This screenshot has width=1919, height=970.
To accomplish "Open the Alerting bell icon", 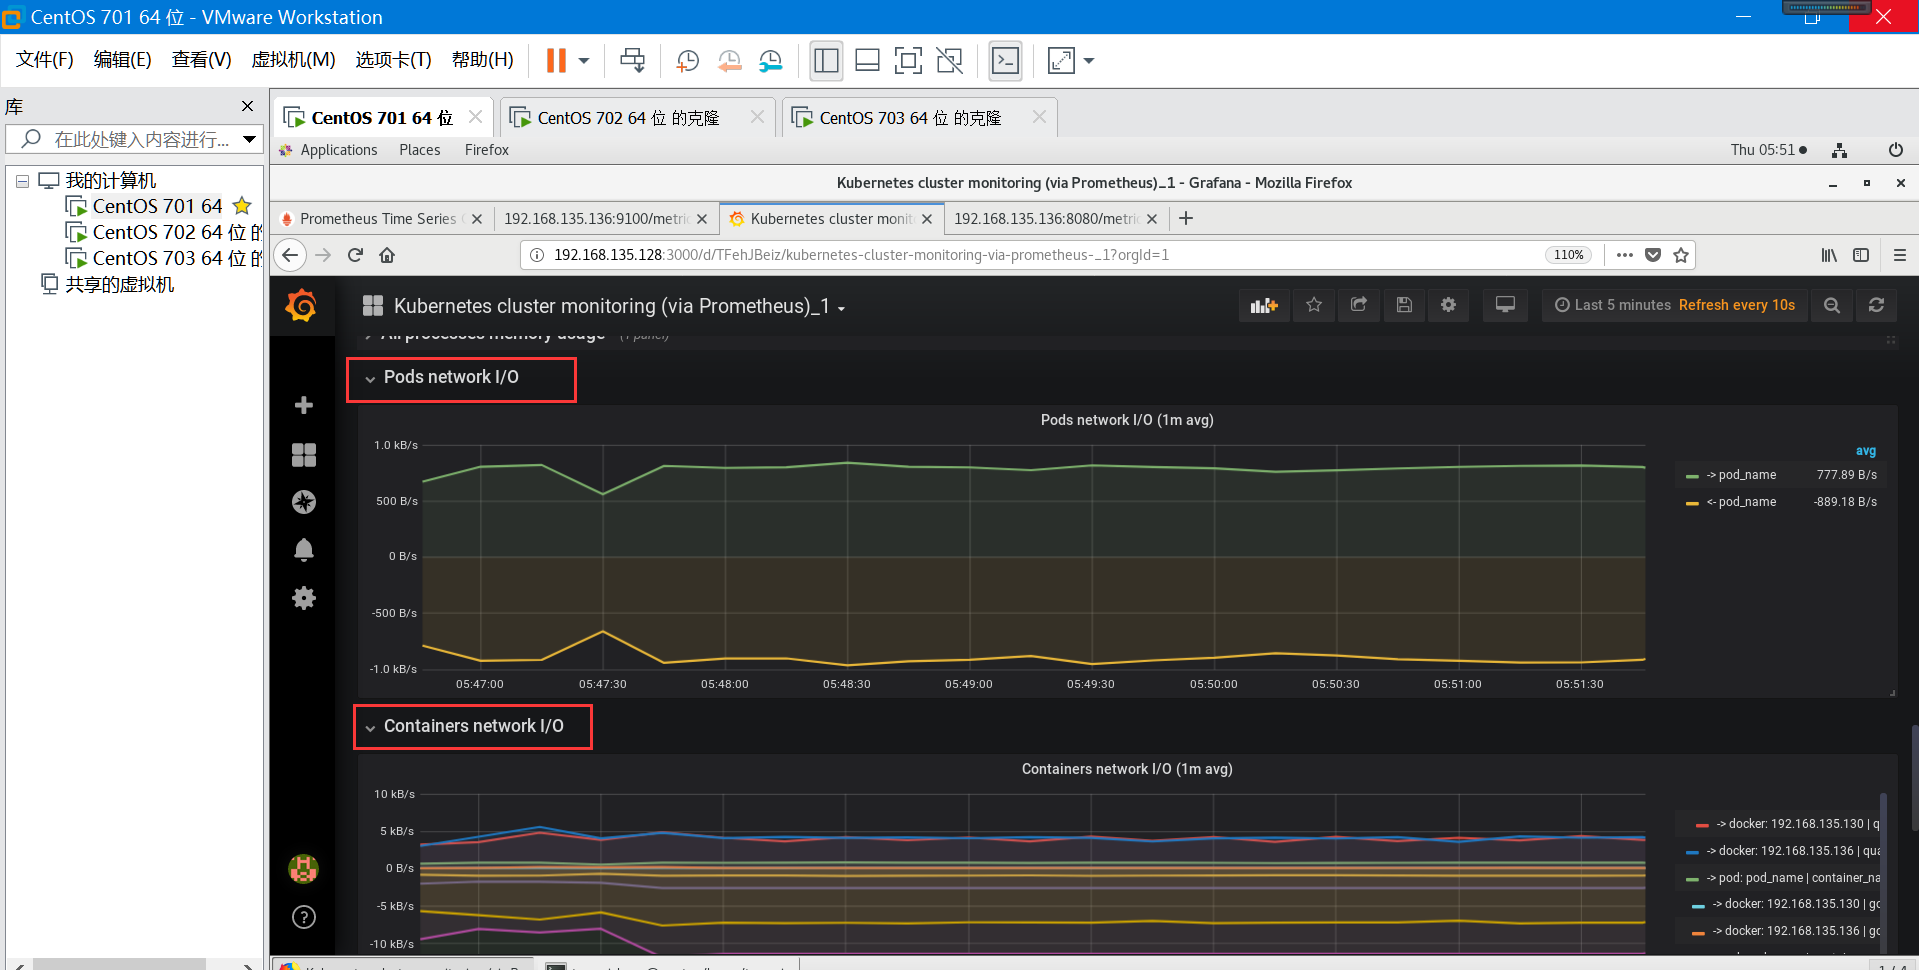I will click(304, 550).
